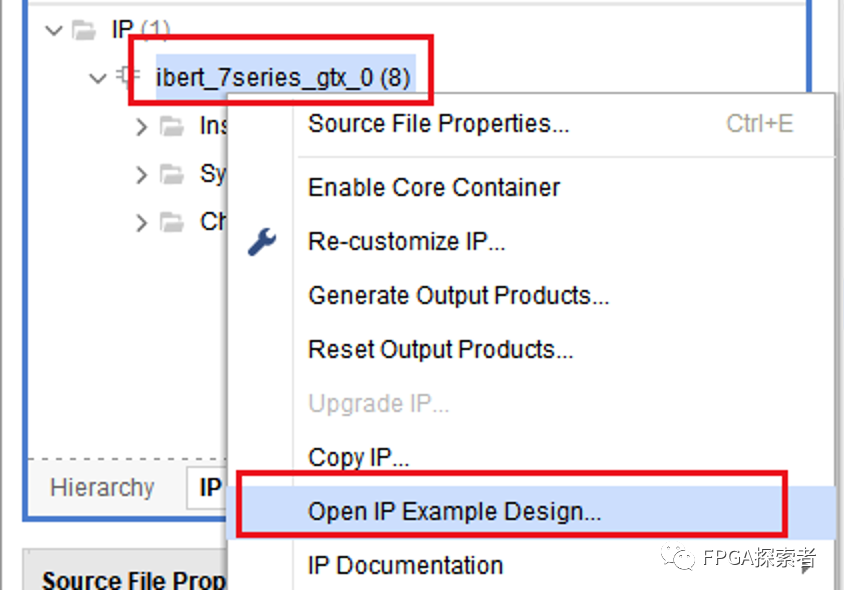Open Source File Properties menu entry
This screenshot has width=844, height=595.
click(438, 124)
